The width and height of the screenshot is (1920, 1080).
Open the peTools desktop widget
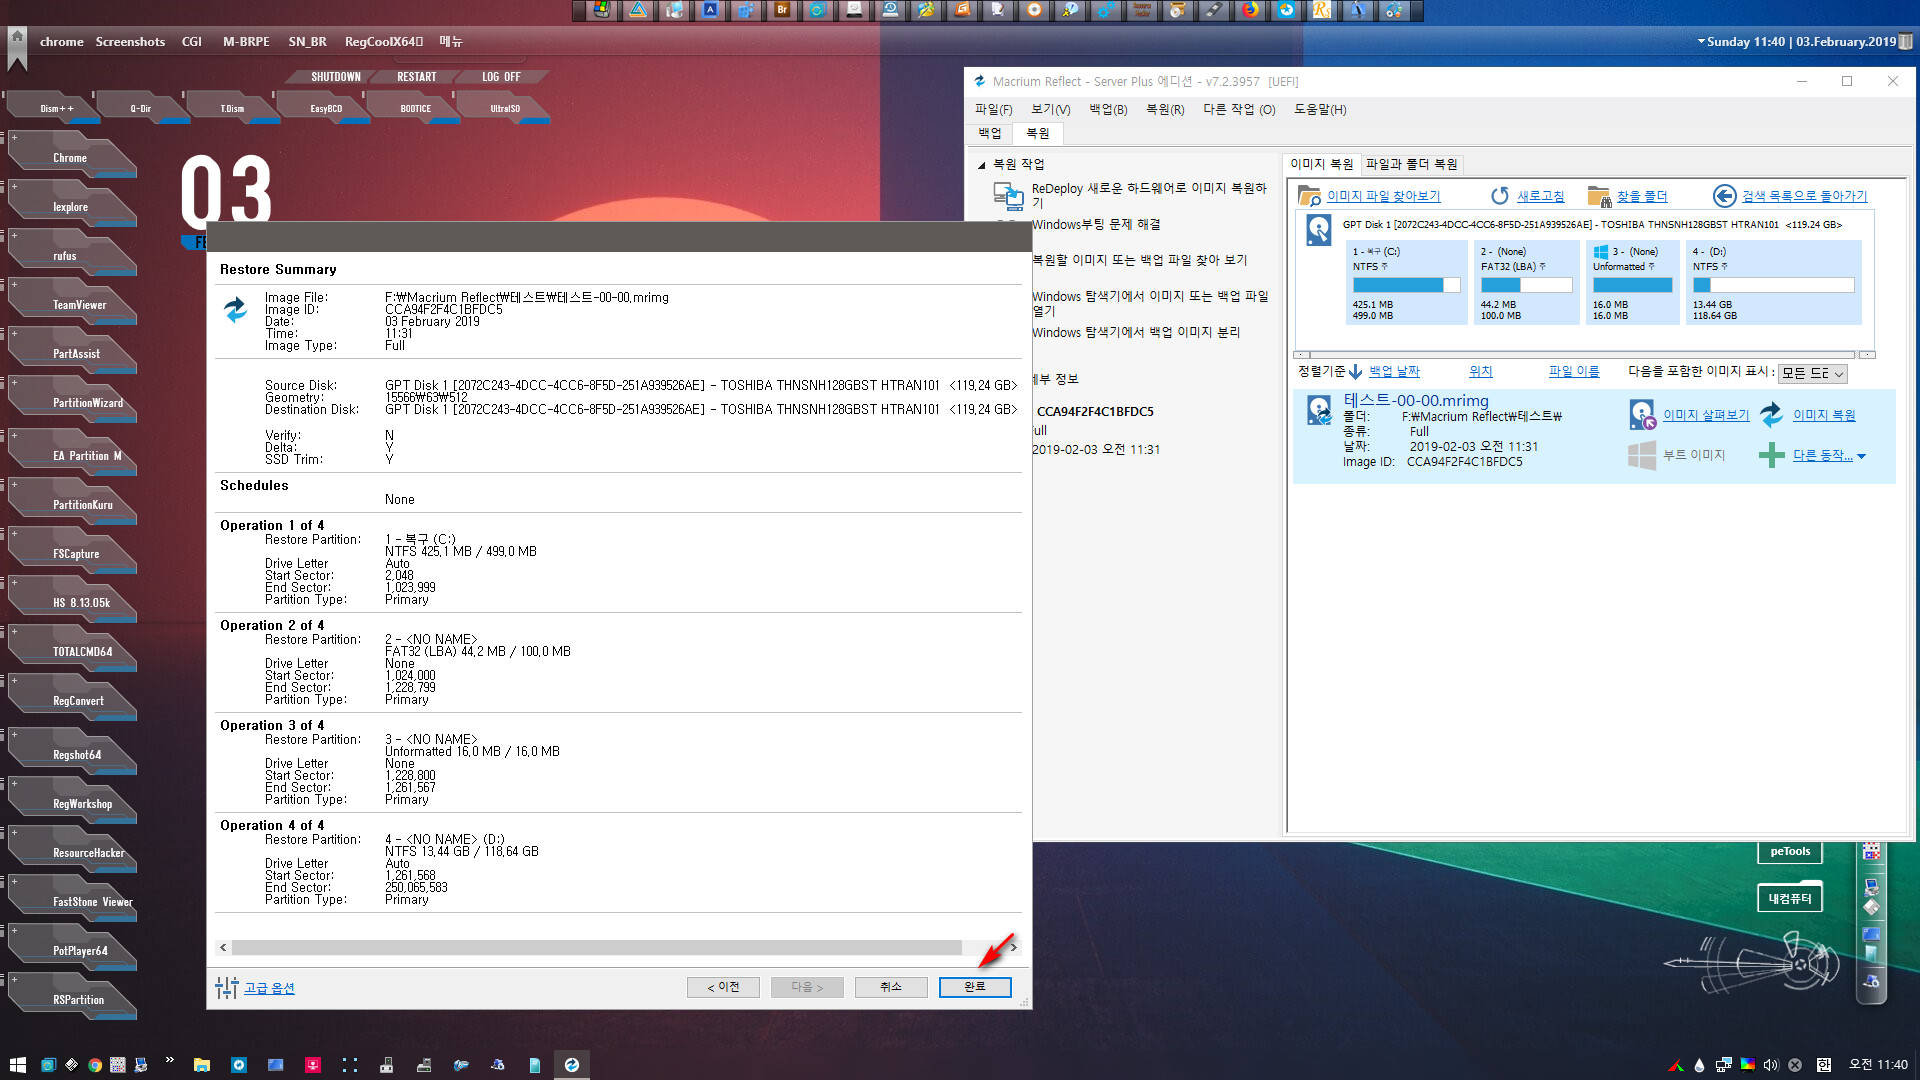pos(1790,852)
